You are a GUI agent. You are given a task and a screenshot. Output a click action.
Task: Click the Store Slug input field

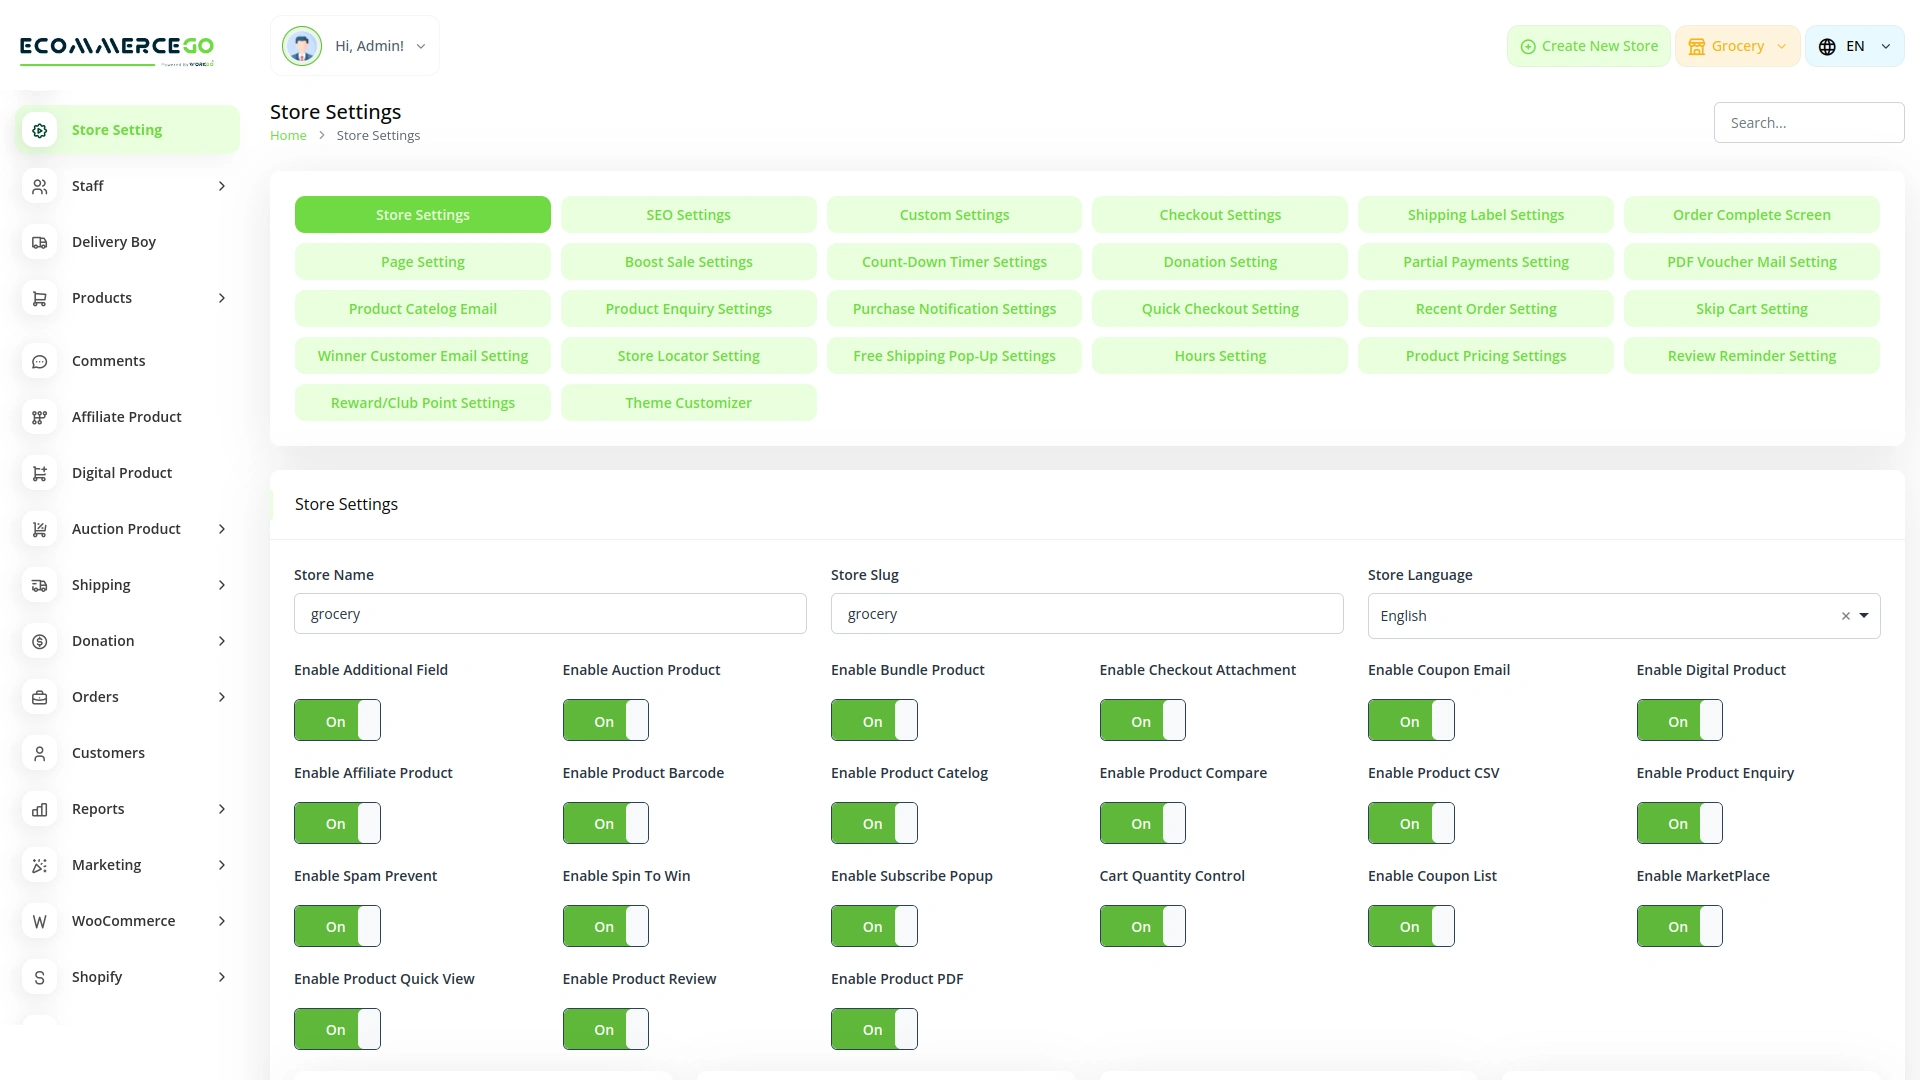pos(1086,614)
